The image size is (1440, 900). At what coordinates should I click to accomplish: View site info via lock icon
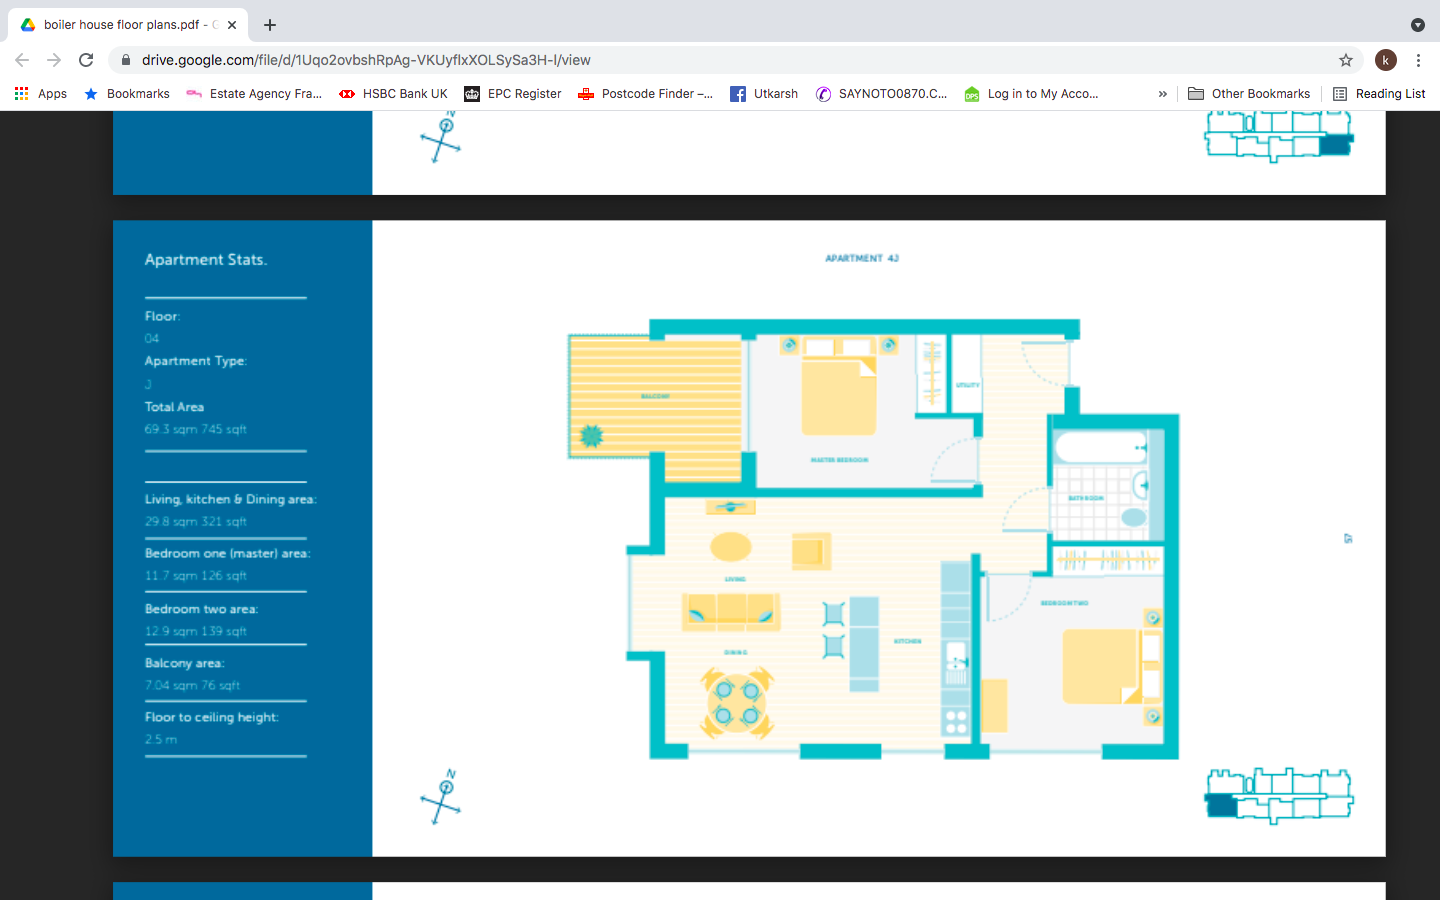tap(125, 60)
